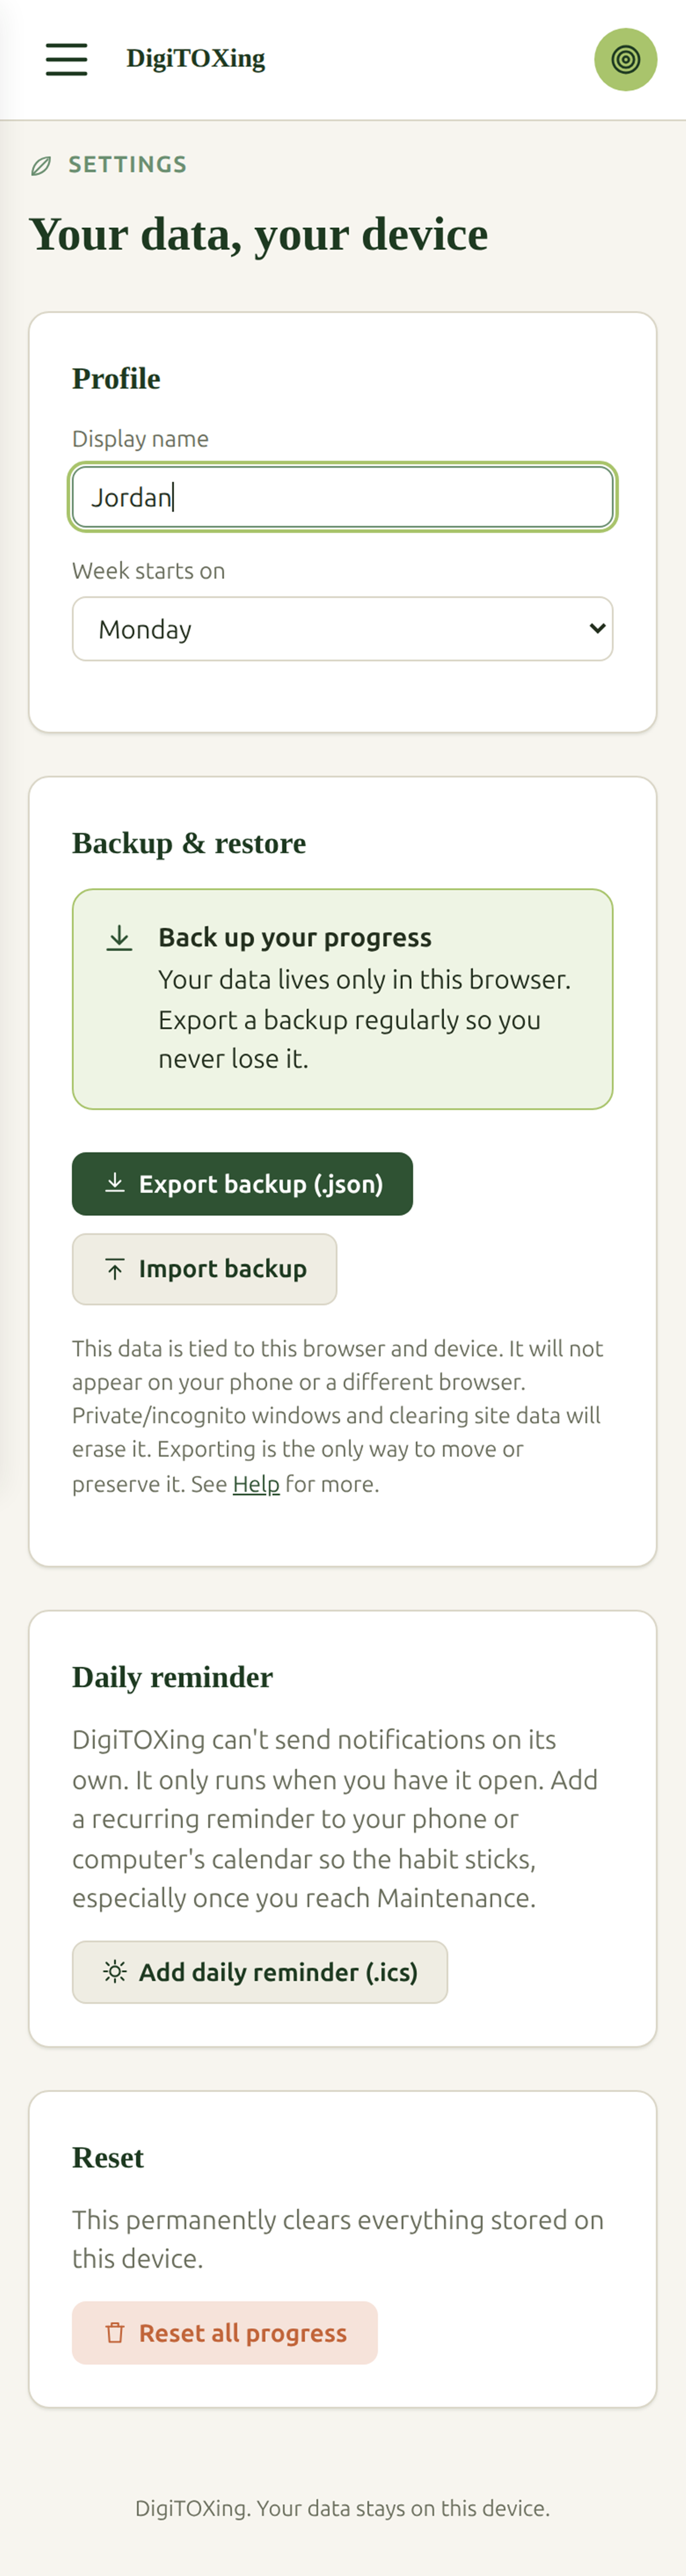Open the Week starts on dropdown
686x2576 pixels.
coord(342,629)
